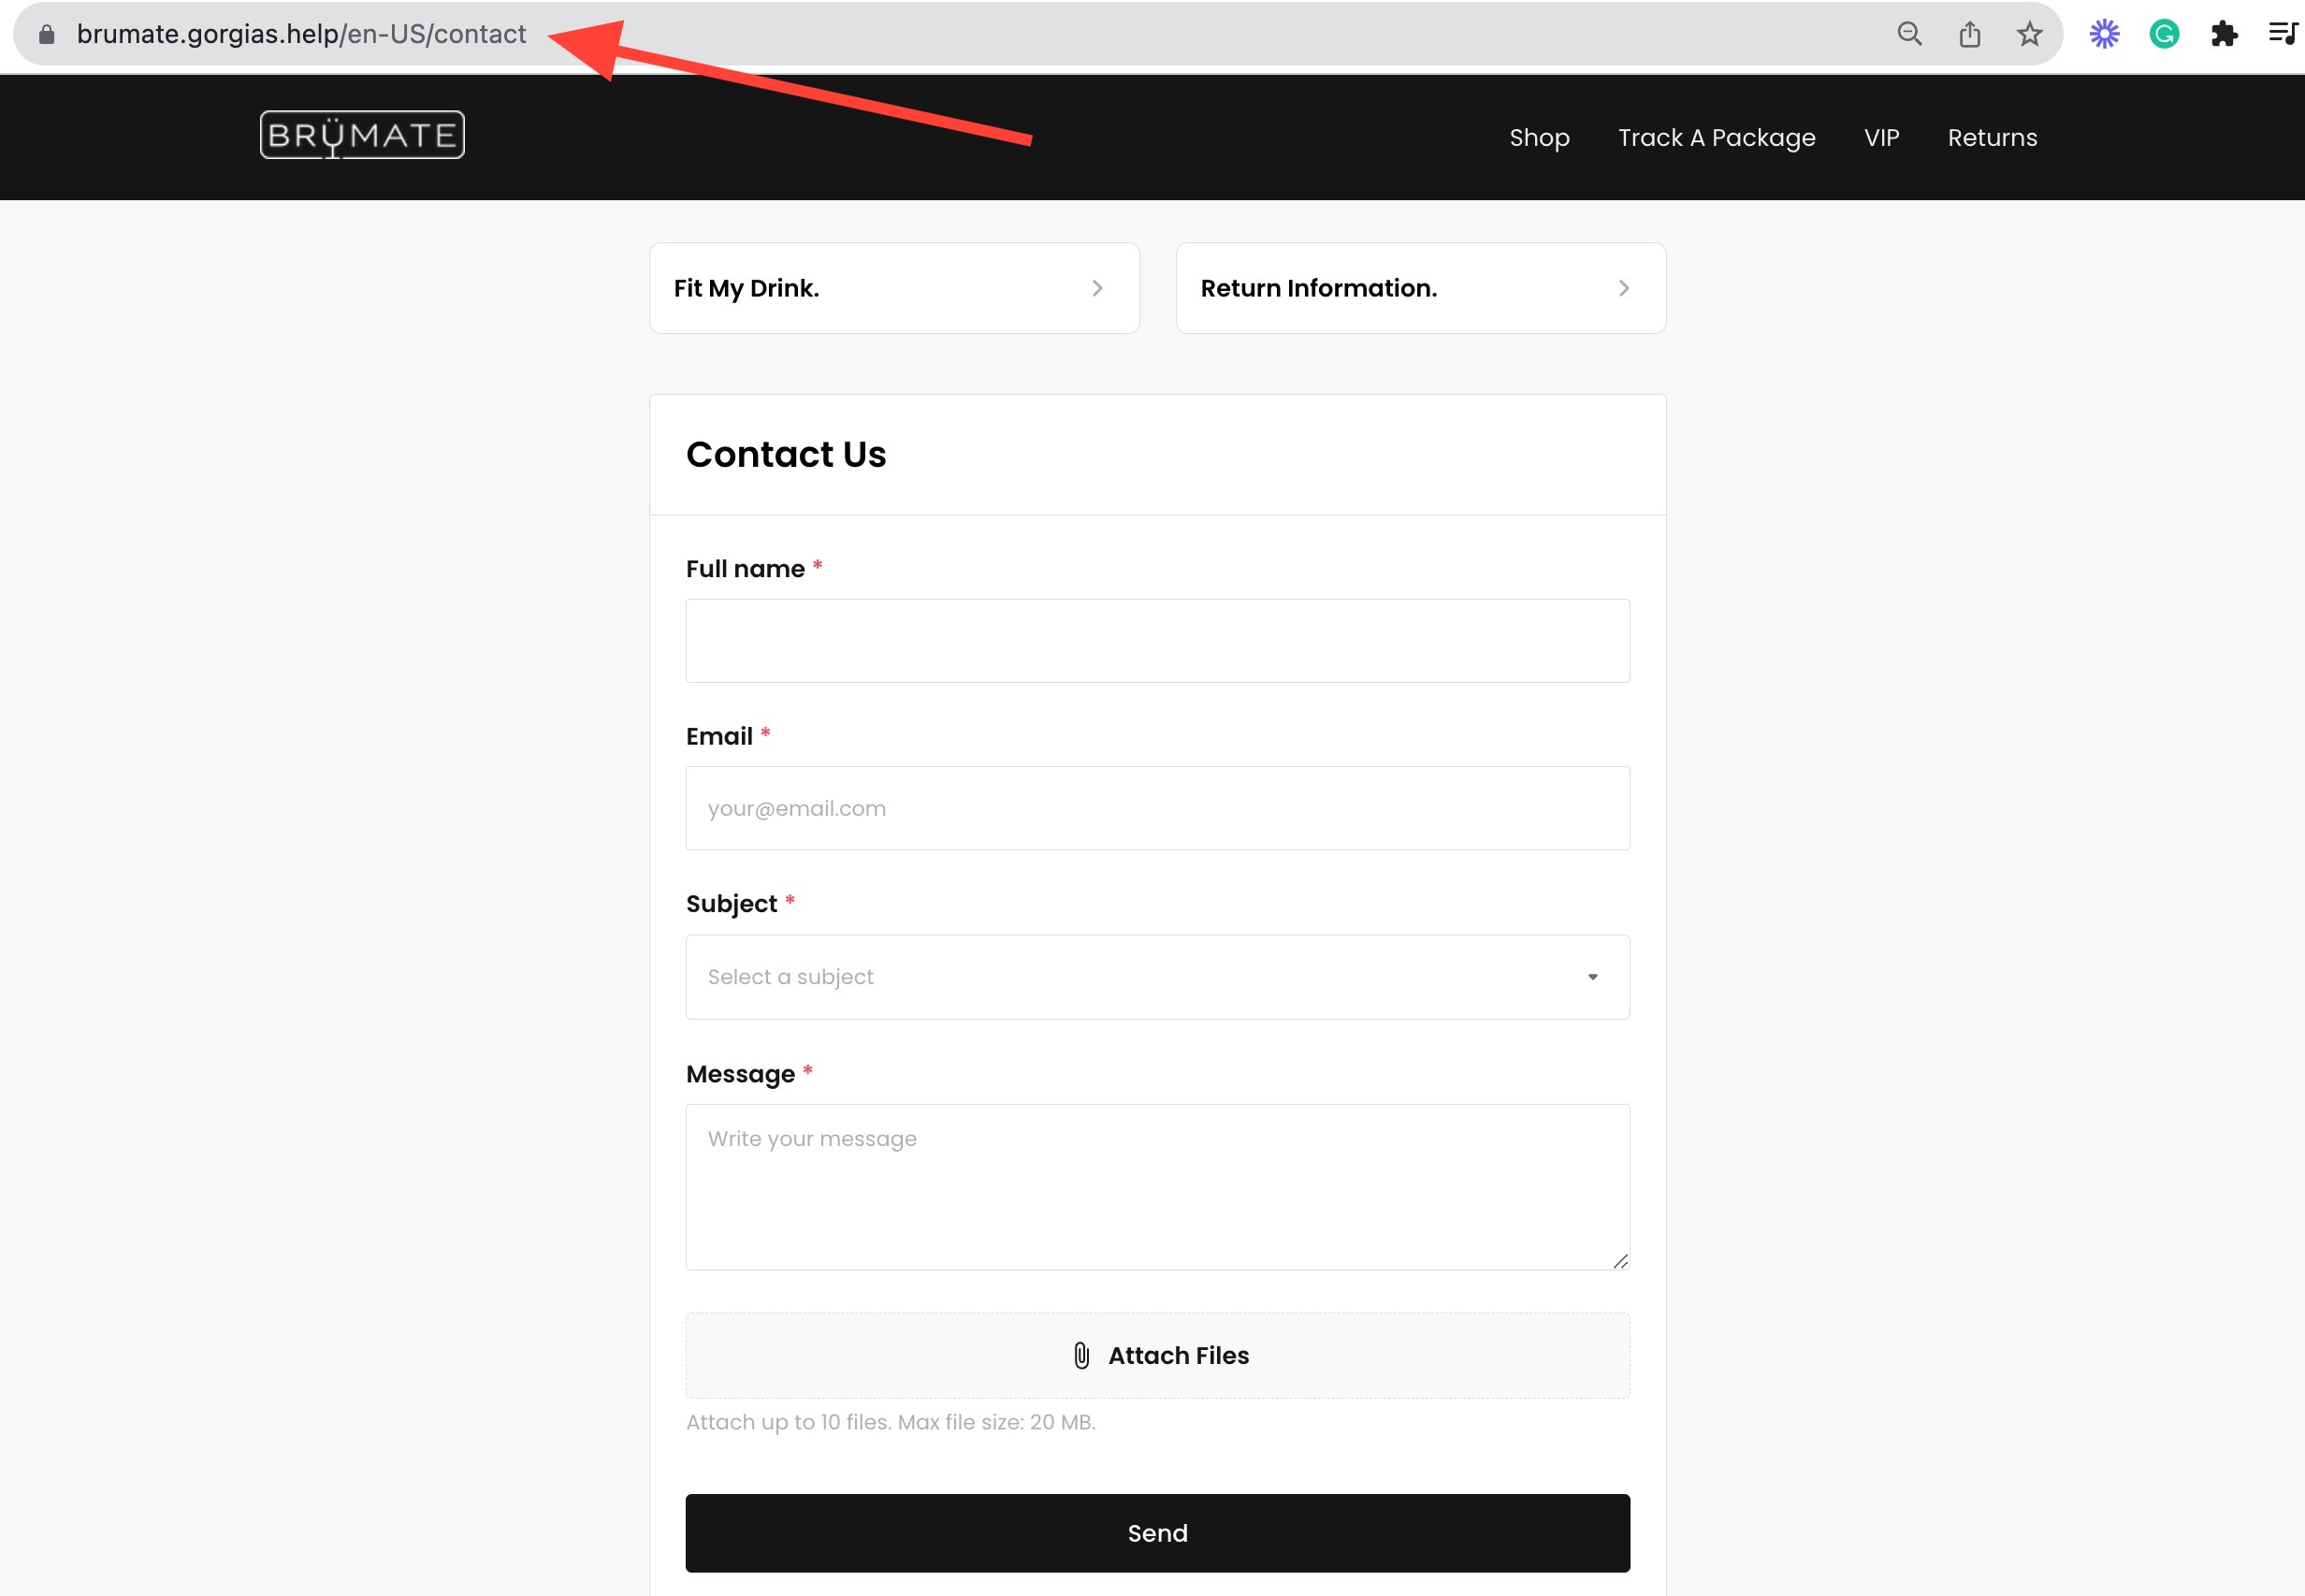
Task: Open the browser extensions puzzle icon
Action: pyautogui.click(x=2225, y=33)
